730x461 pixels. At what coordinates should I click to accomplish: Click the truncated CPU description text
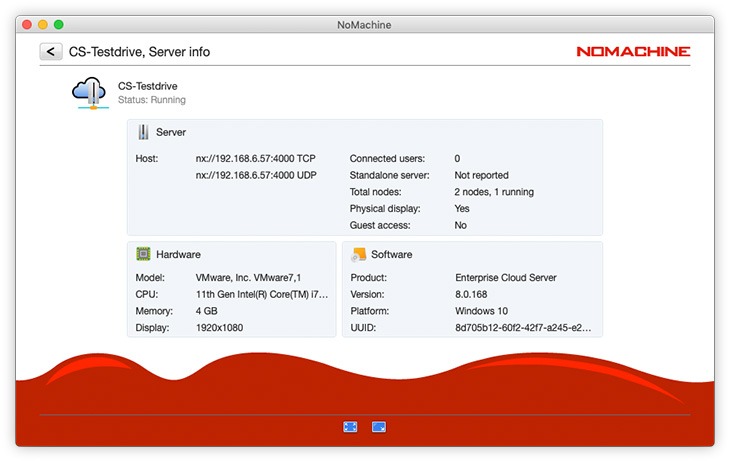pyautogui.click(x=262, y=294)
